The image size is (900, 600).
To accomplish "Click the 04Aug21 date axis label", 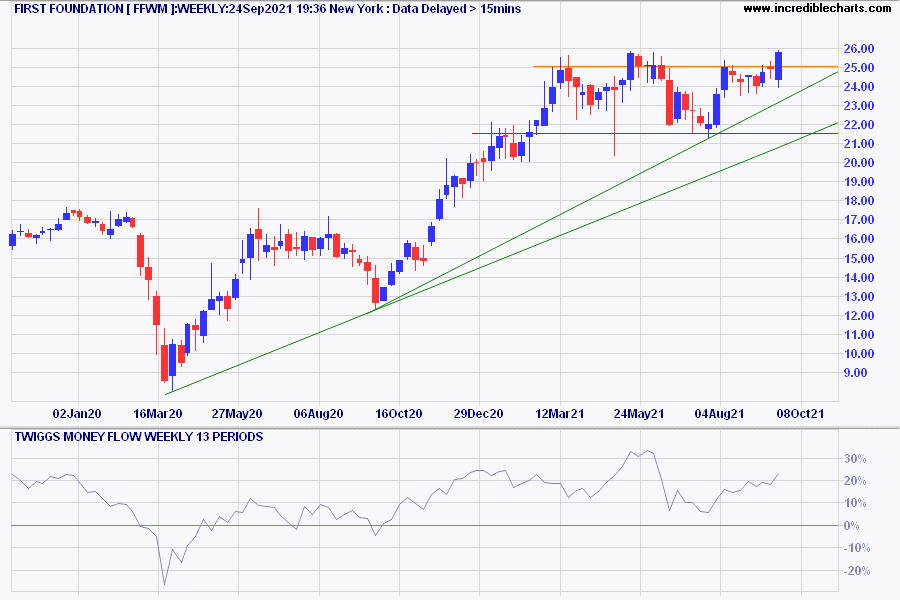I will pyautogui.click(x=719, y=414).
